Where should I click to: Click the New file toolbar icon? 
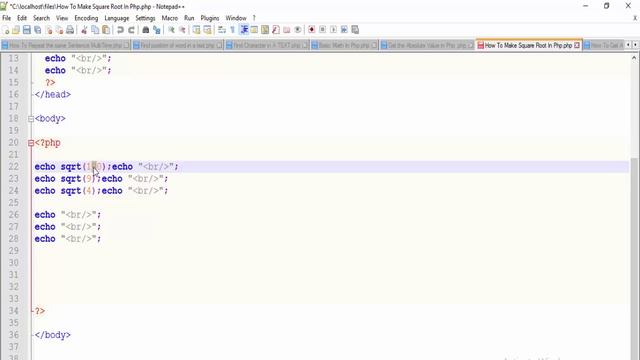(x=6, y=30)
